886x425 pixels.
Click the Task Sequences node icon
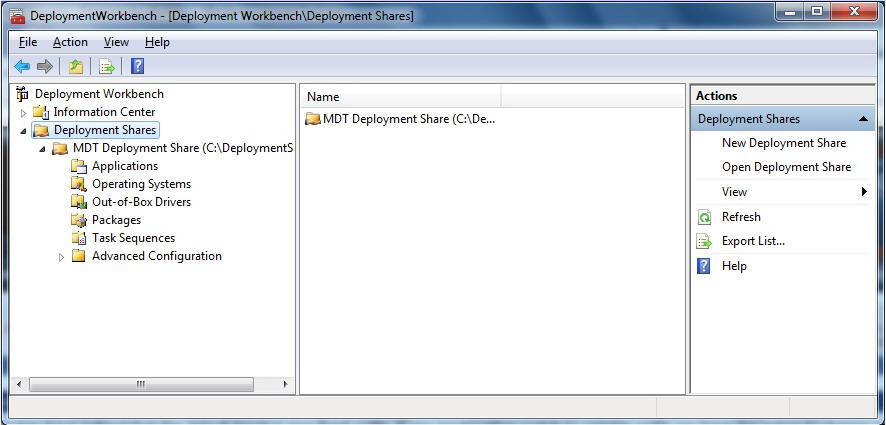click(x=79, y=238)
